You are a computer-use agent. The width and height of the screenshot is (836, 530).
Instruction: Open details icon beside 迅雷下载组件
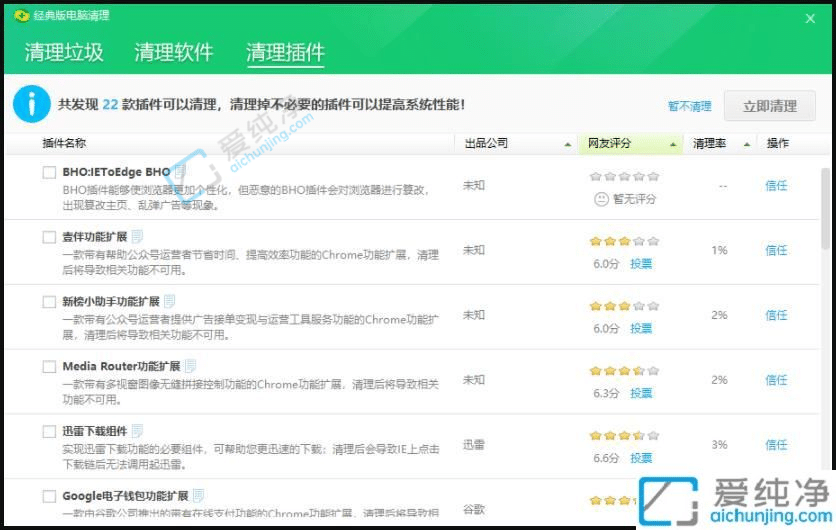(137, 430)
